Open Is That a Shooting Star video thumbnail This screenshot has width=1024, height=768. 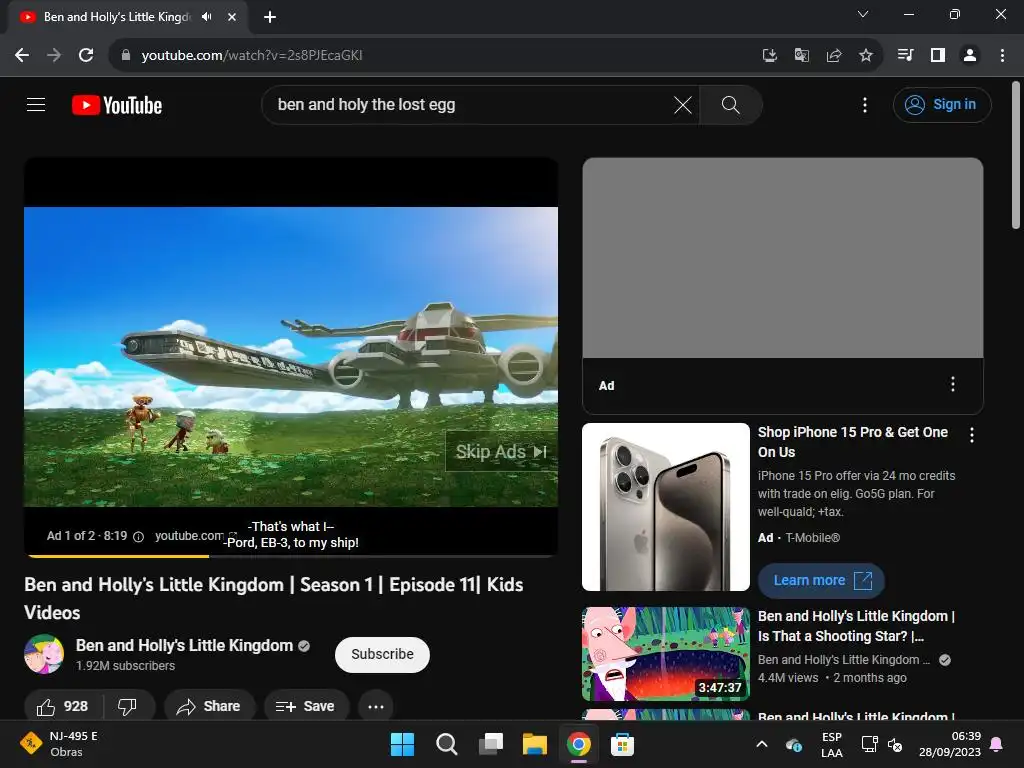[x=665, y=654]
